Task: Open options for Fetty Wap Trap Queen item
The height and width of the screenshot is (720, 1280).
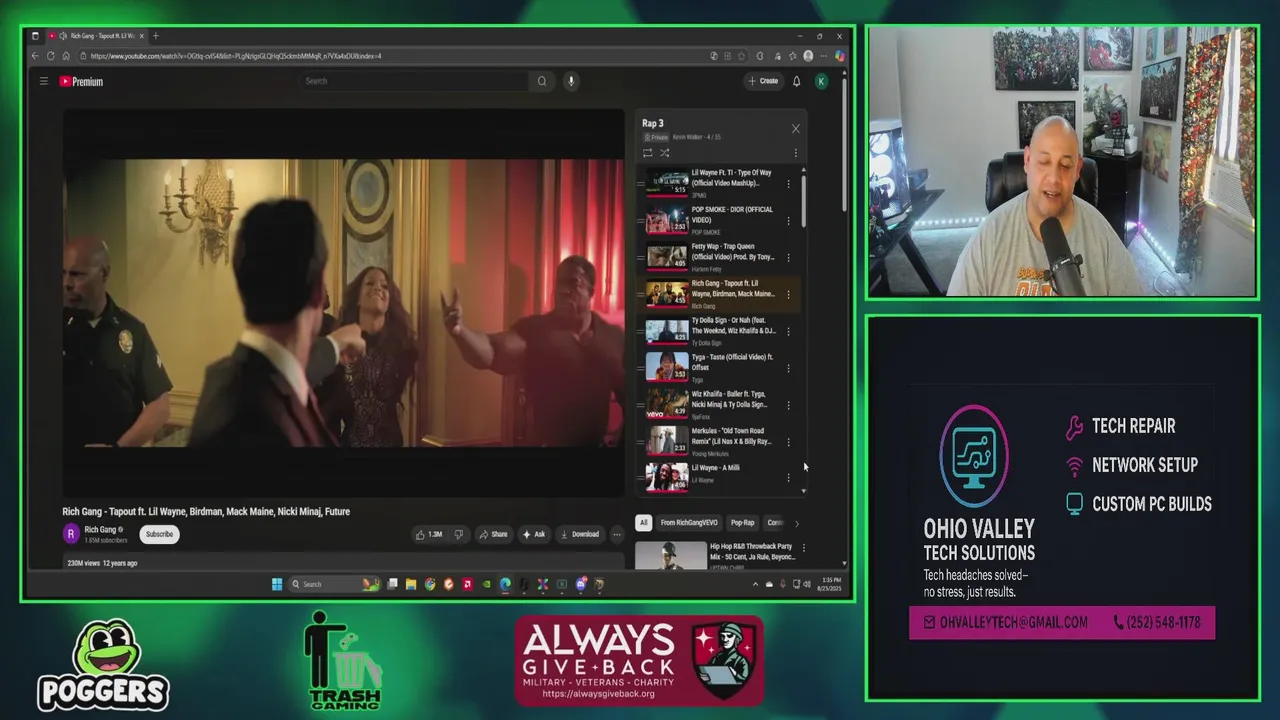Action: click(x=788, y=258)
